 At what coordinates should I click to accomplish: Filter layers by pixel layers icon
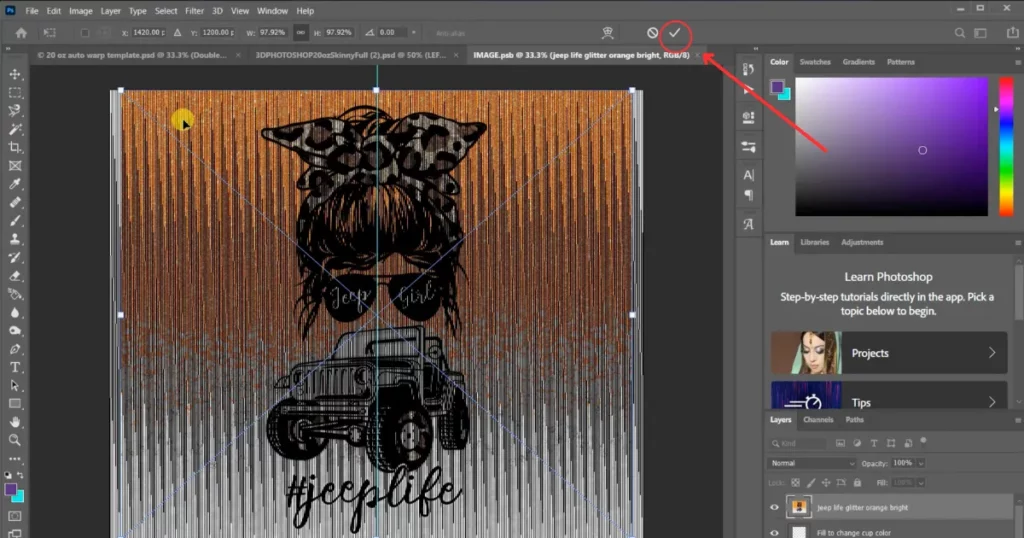pos(840,443)
